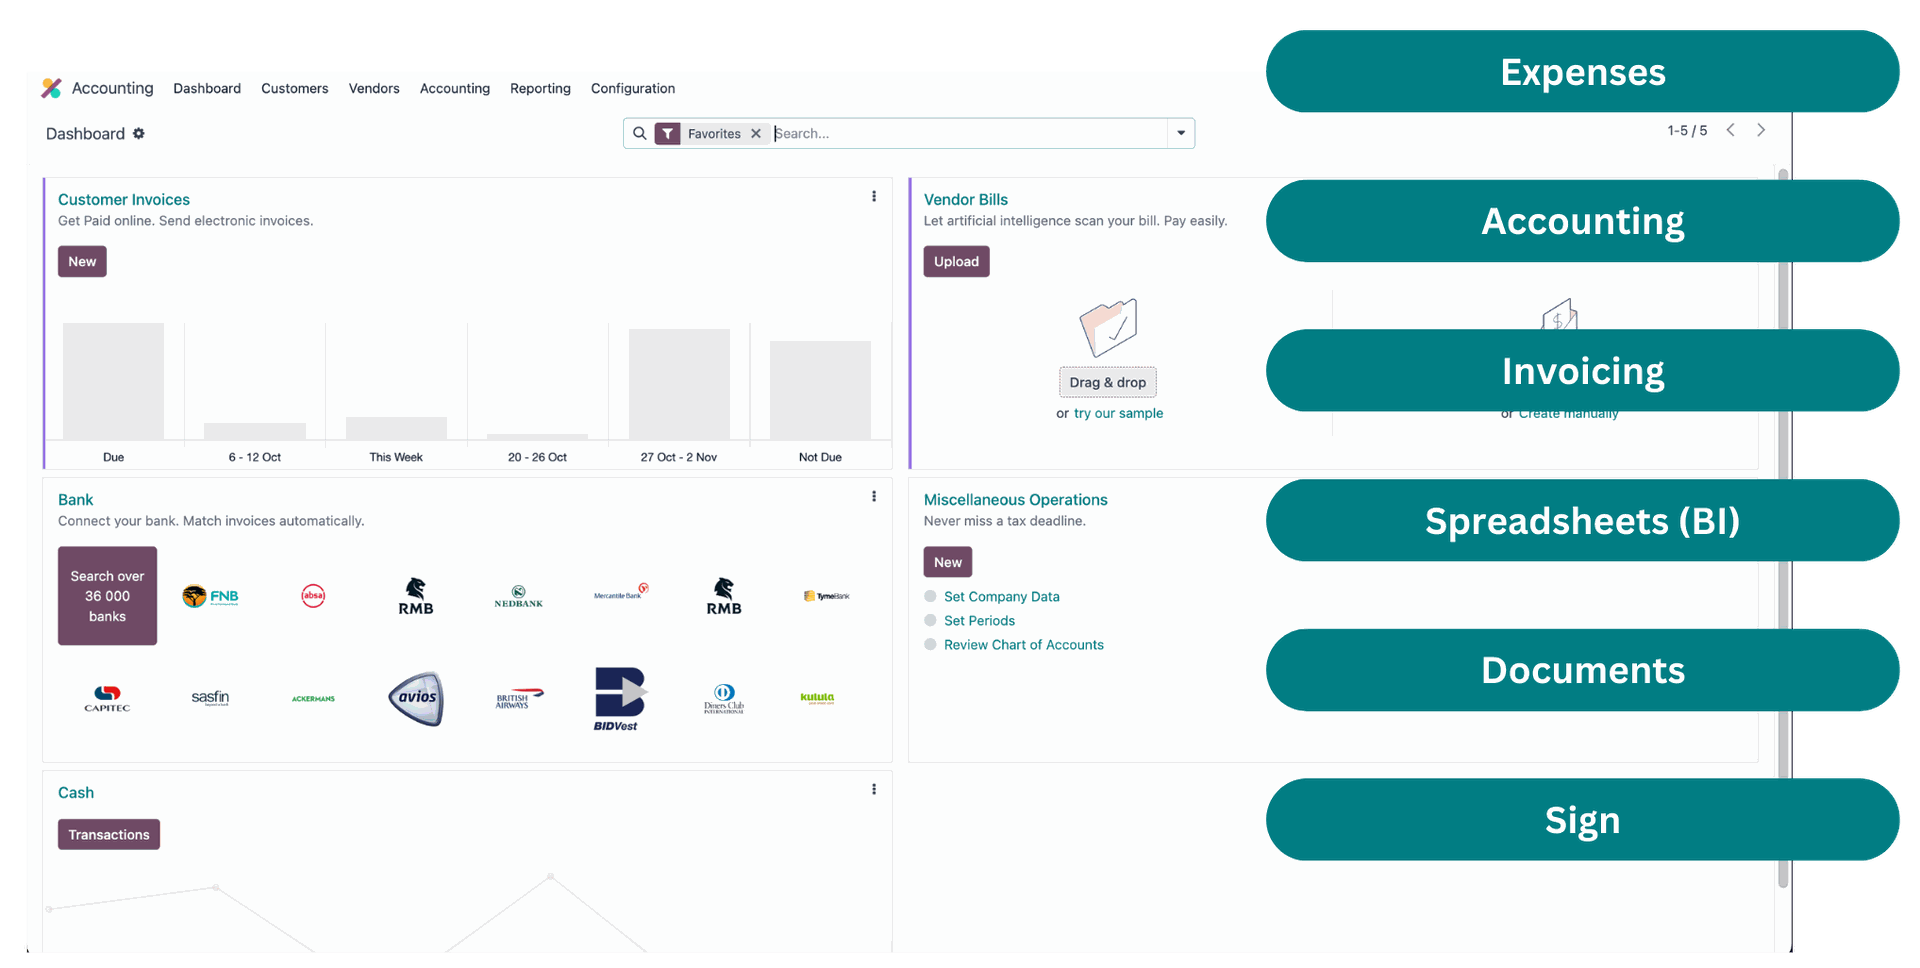This screenshot has width=1920, height=968.
Task: Click the Ackermans logo
Action: [x=313, y=699]
